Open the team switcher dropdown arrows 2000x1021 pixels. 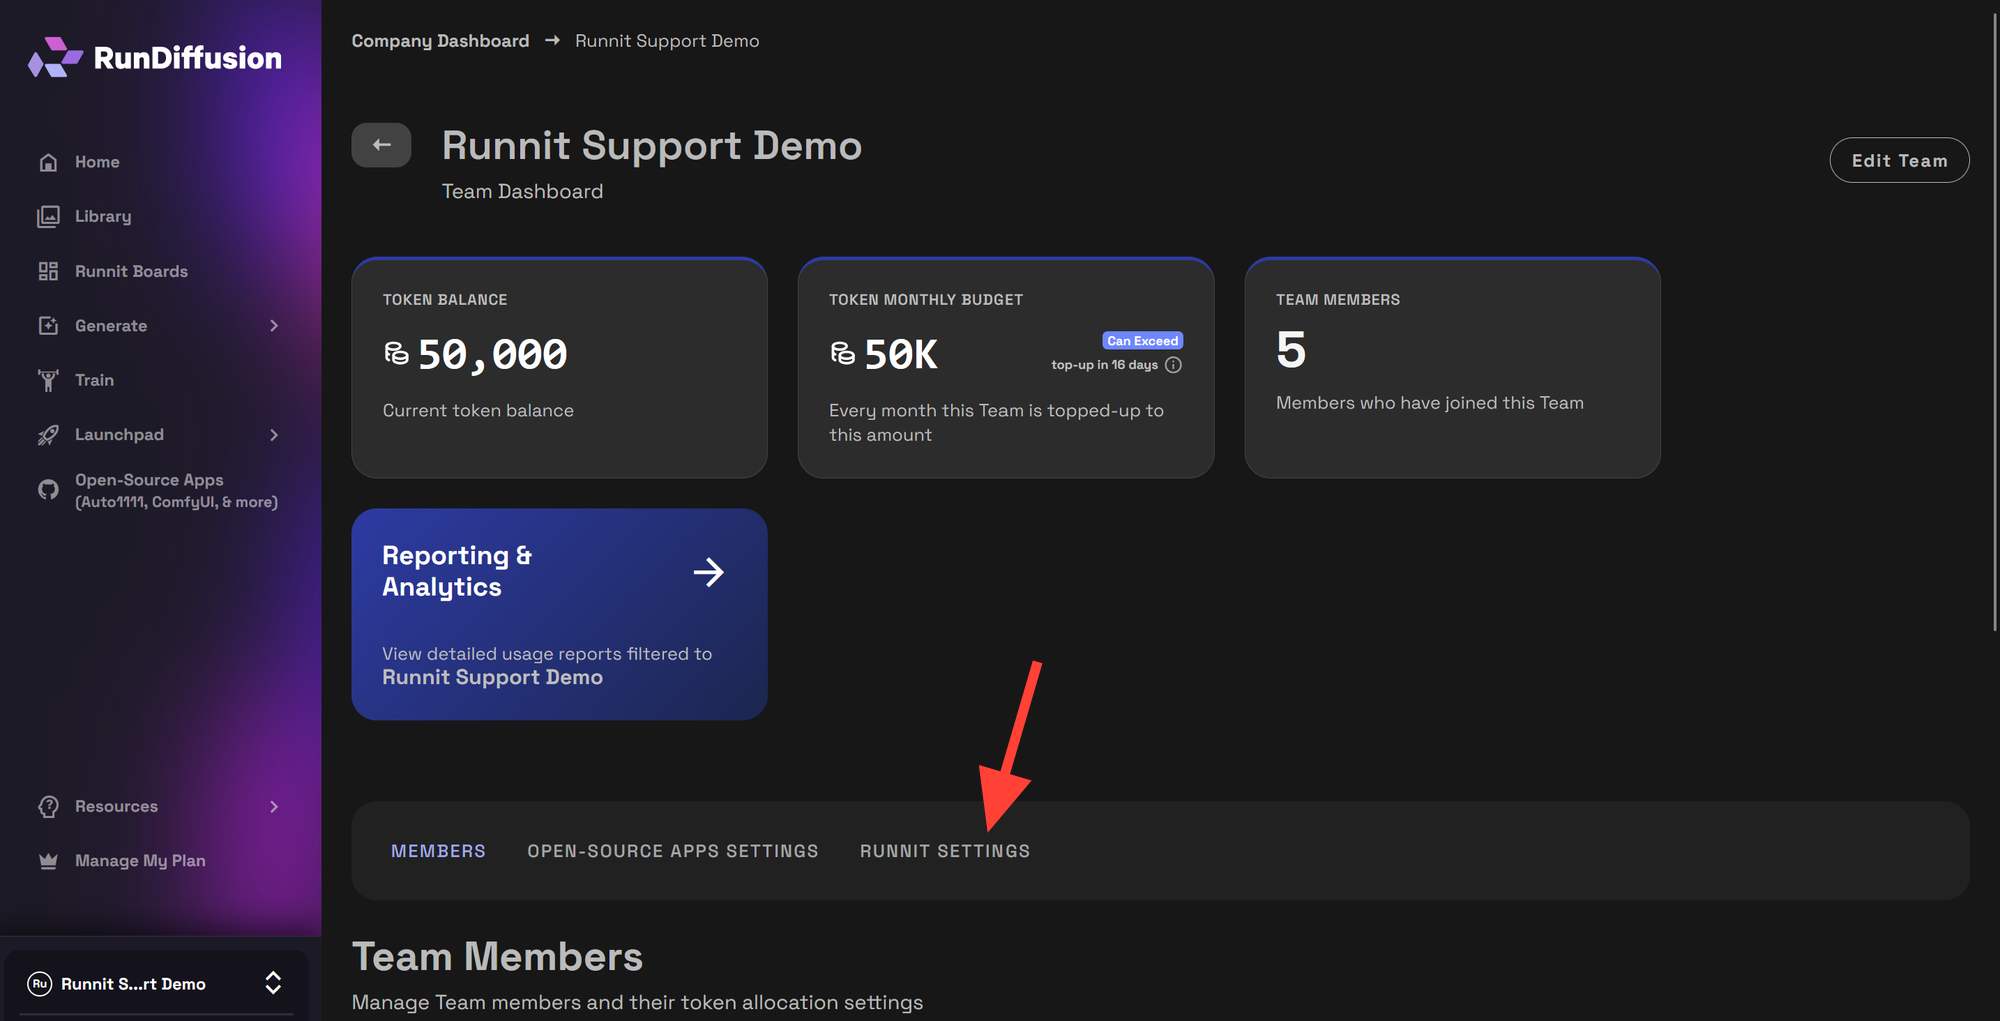[273, 984]
